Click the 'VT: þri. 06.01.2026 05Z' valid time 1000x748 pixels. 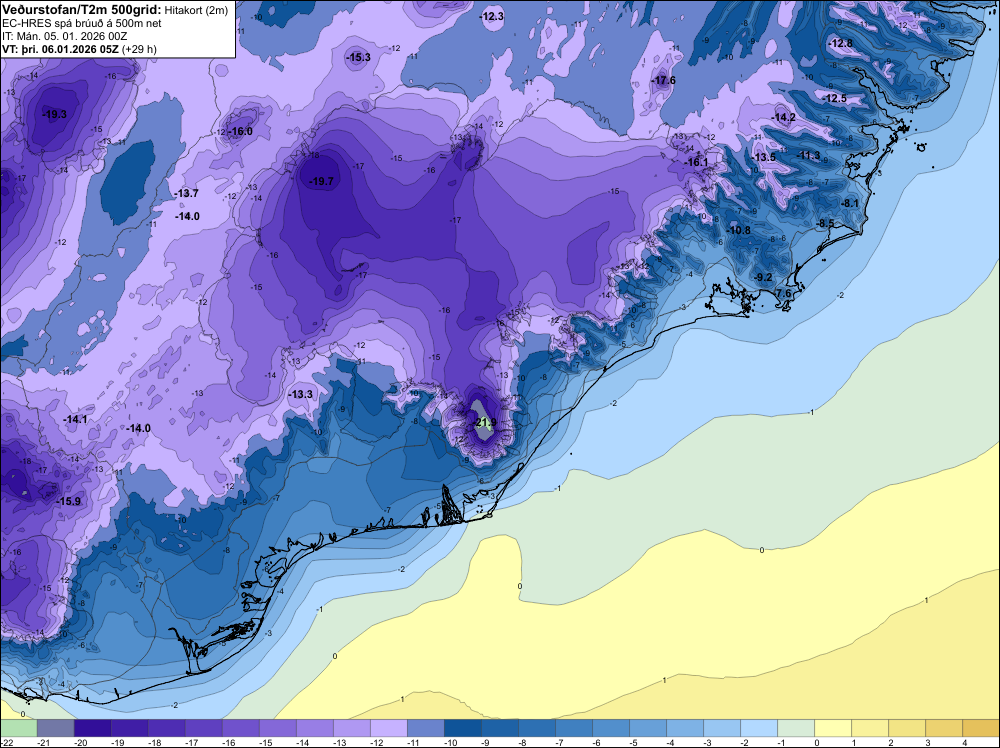60,49
